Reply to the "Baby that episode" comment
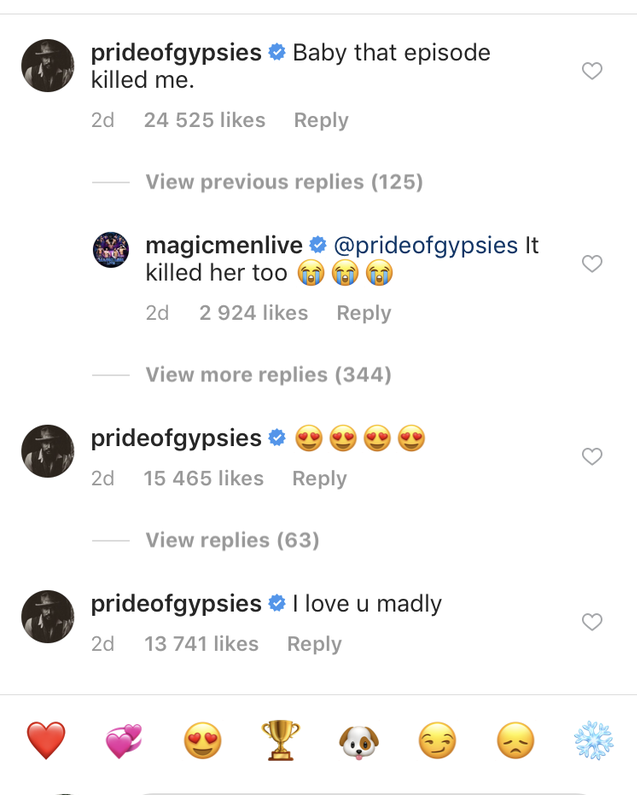637x795 pixels. [321, 120]
